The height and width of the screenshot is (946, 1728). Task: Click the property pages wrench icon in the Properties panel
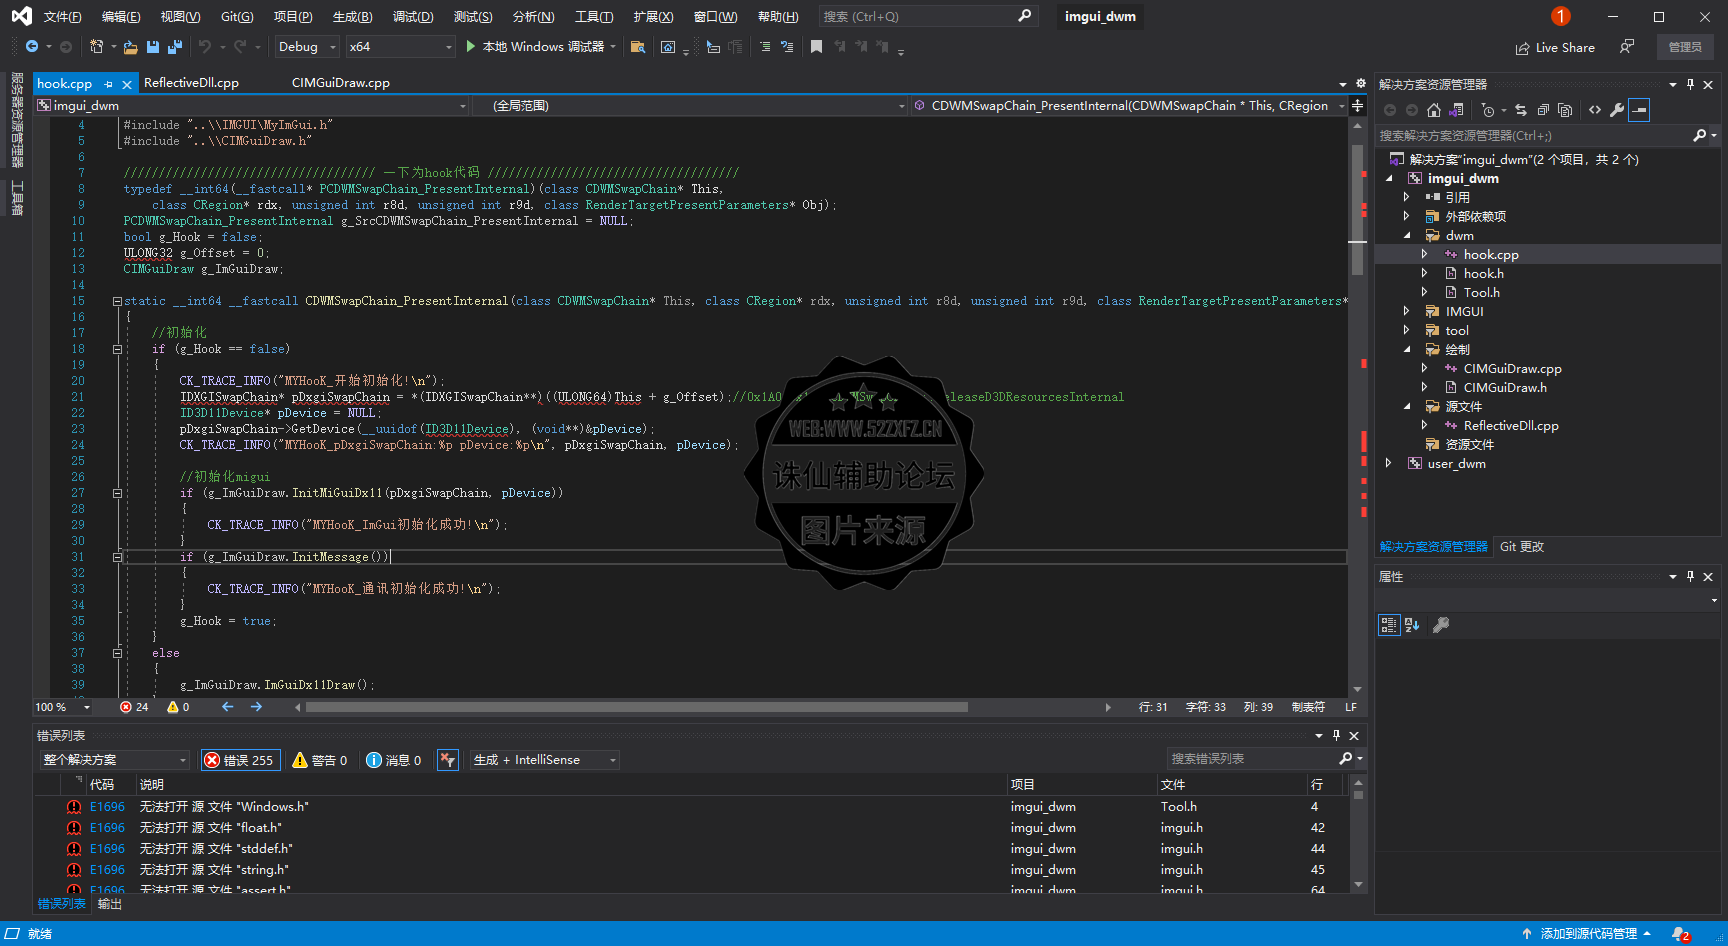pyautogui.click(x=1441, y=625)
